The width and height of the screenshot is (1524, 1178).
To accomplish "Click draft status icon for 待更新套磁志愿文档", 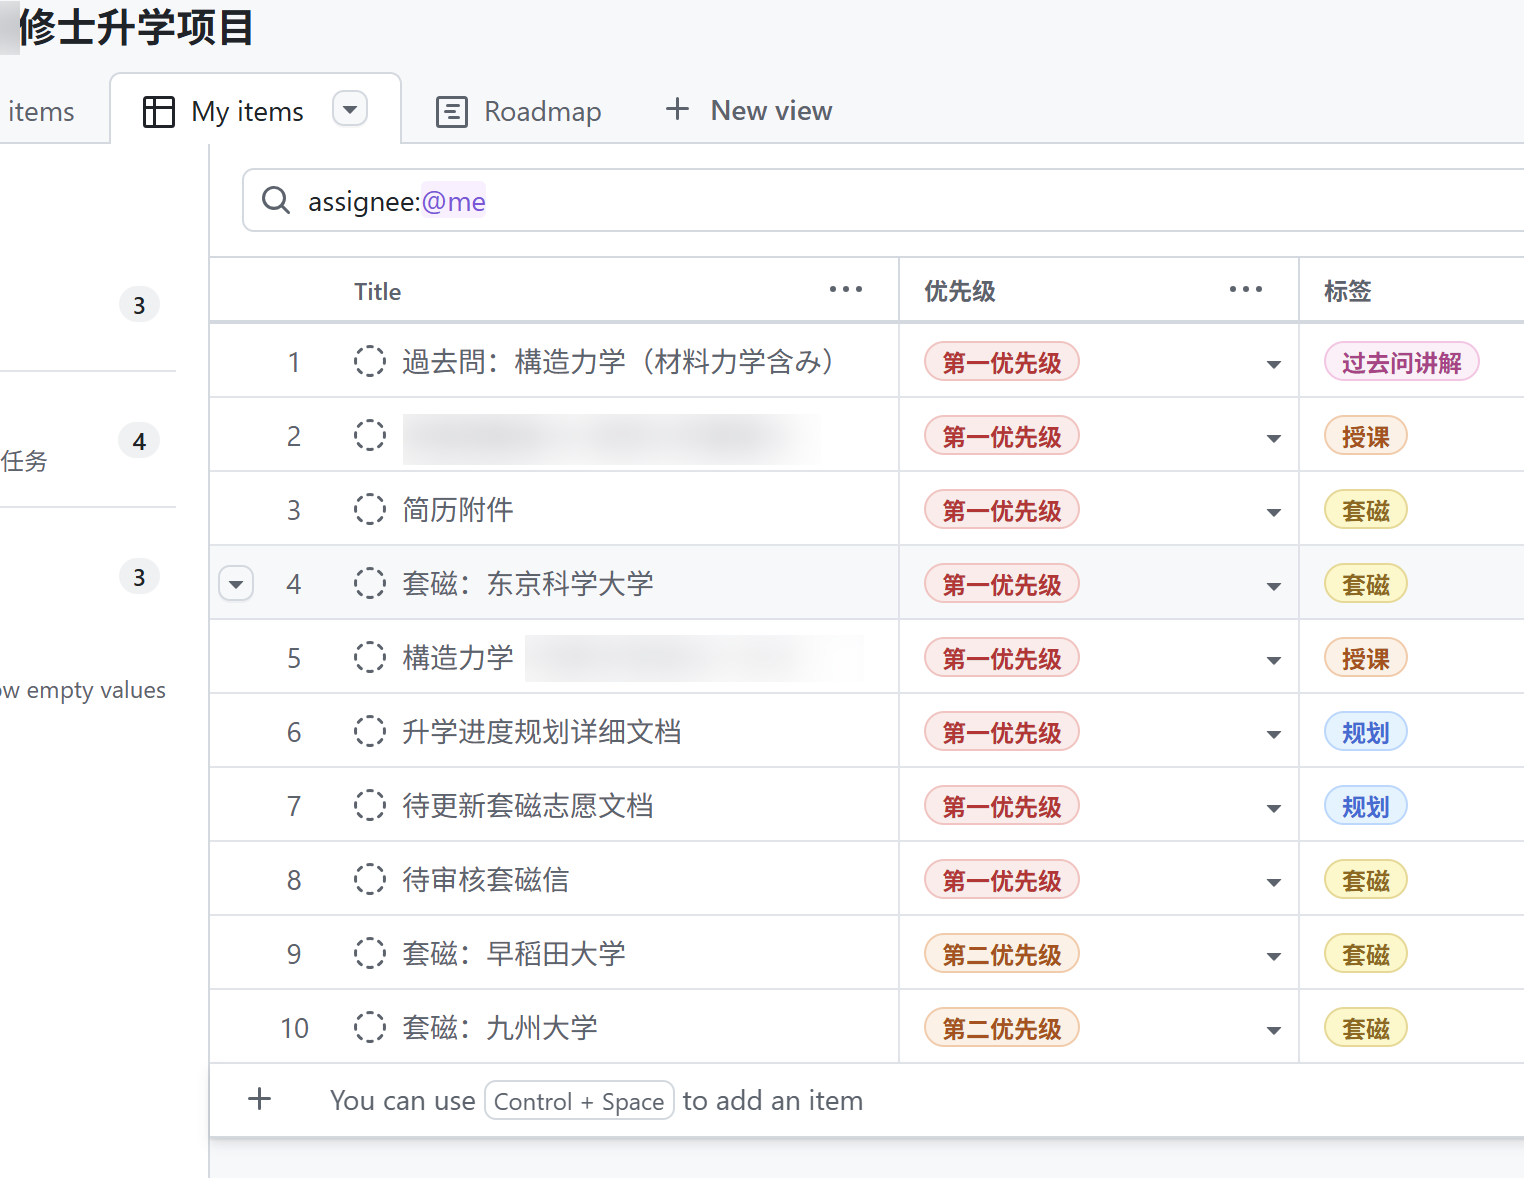I will pyautogui.click(x=369, y=805).
